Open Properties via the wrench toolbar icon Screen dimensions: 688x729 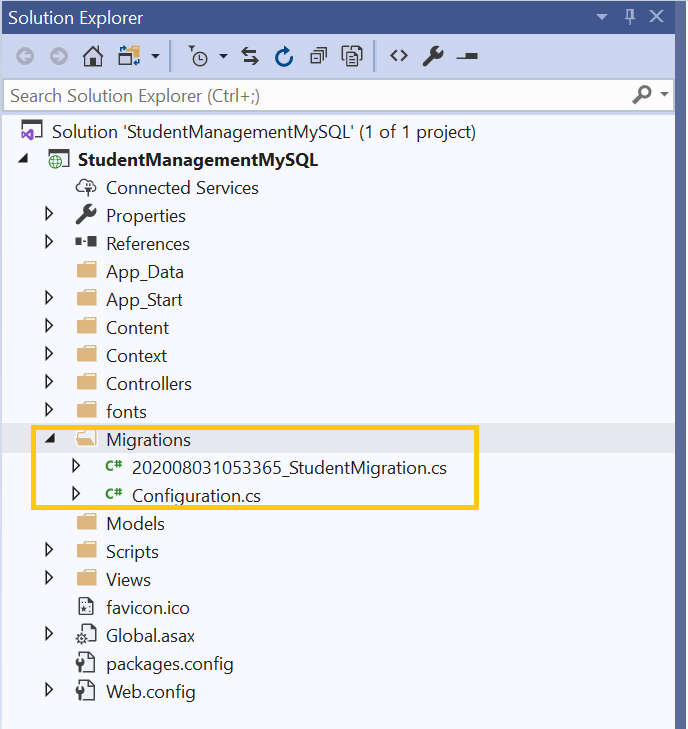click(432, 57)
